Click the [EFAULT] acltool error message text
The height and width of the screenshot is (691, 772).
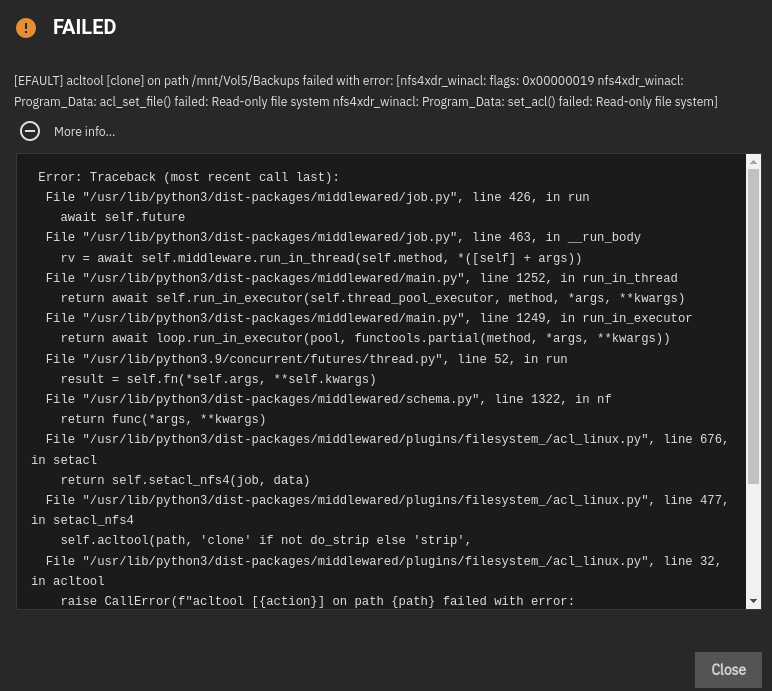366,91
